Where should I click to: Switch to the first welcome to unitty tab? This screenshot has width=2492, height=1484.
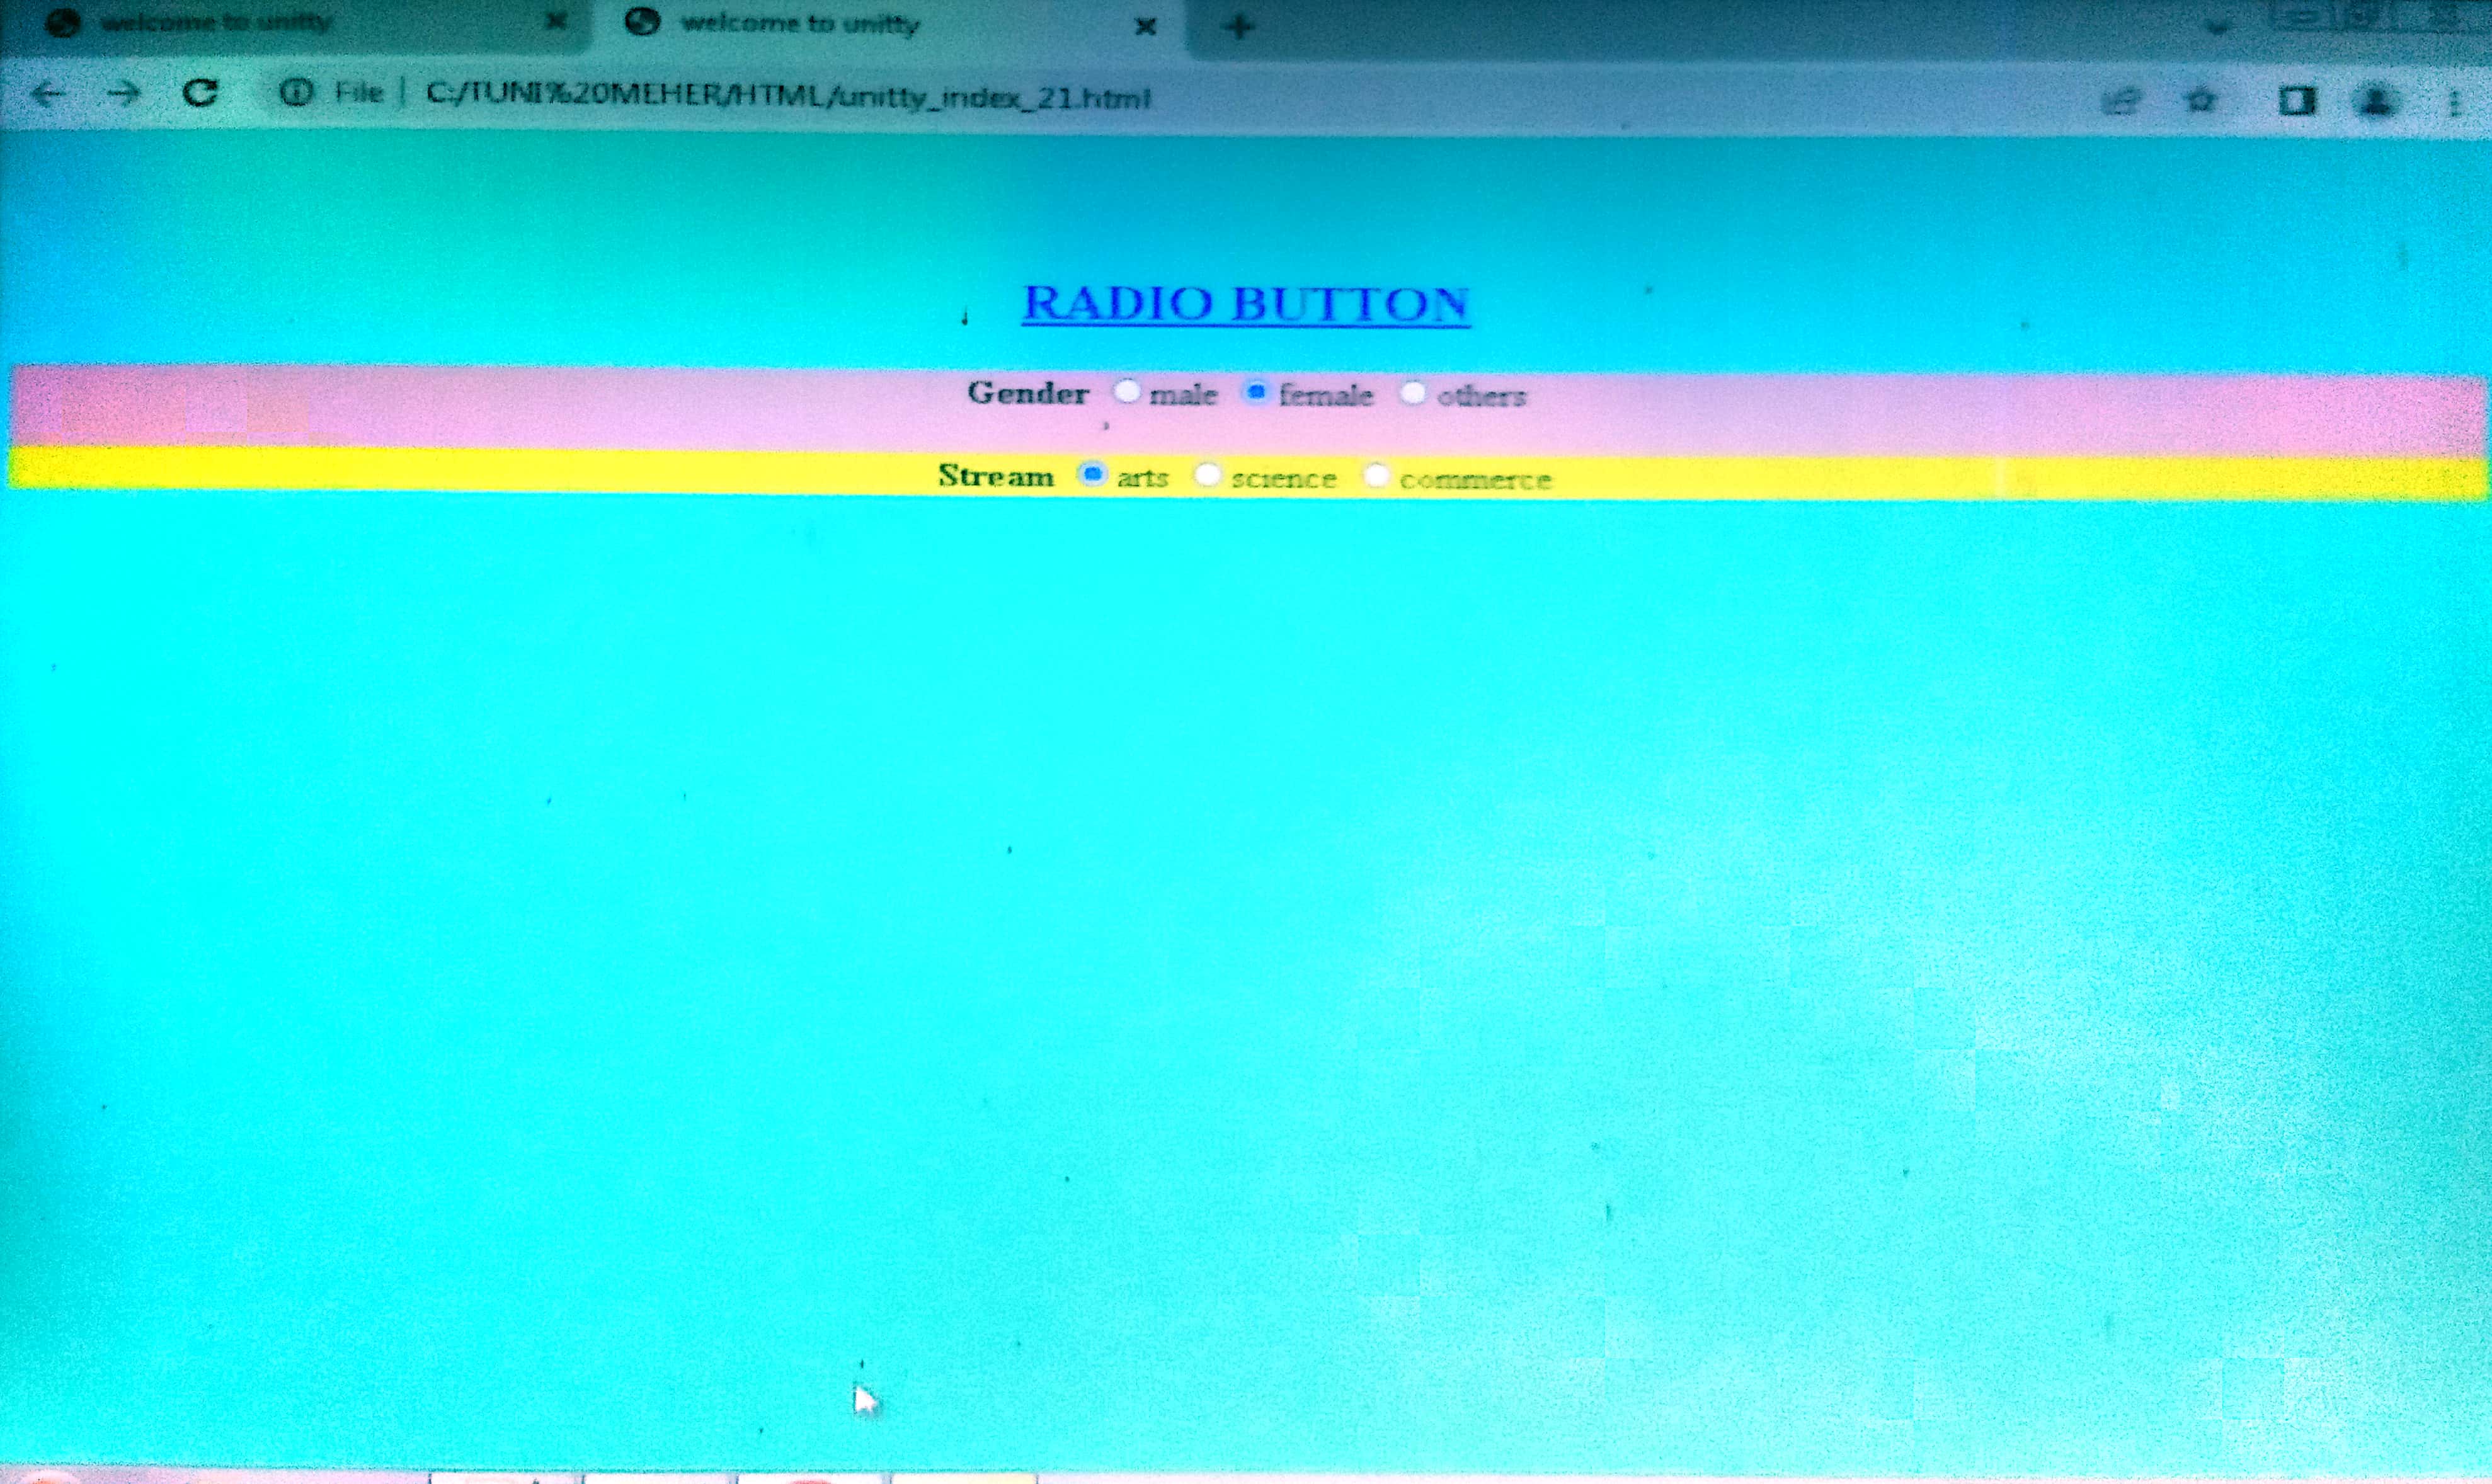tap(215, 23)
